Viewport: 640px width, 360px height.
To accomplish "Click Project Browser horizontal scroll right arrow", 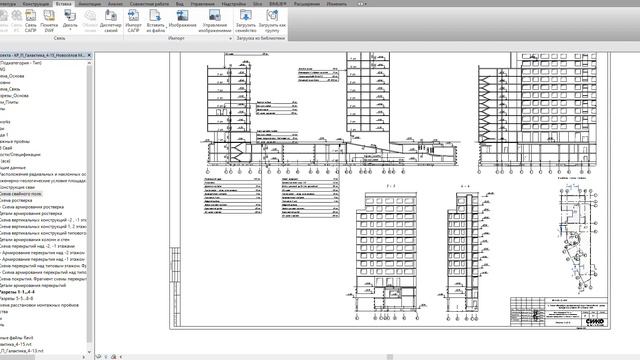I will click(84, 357).
